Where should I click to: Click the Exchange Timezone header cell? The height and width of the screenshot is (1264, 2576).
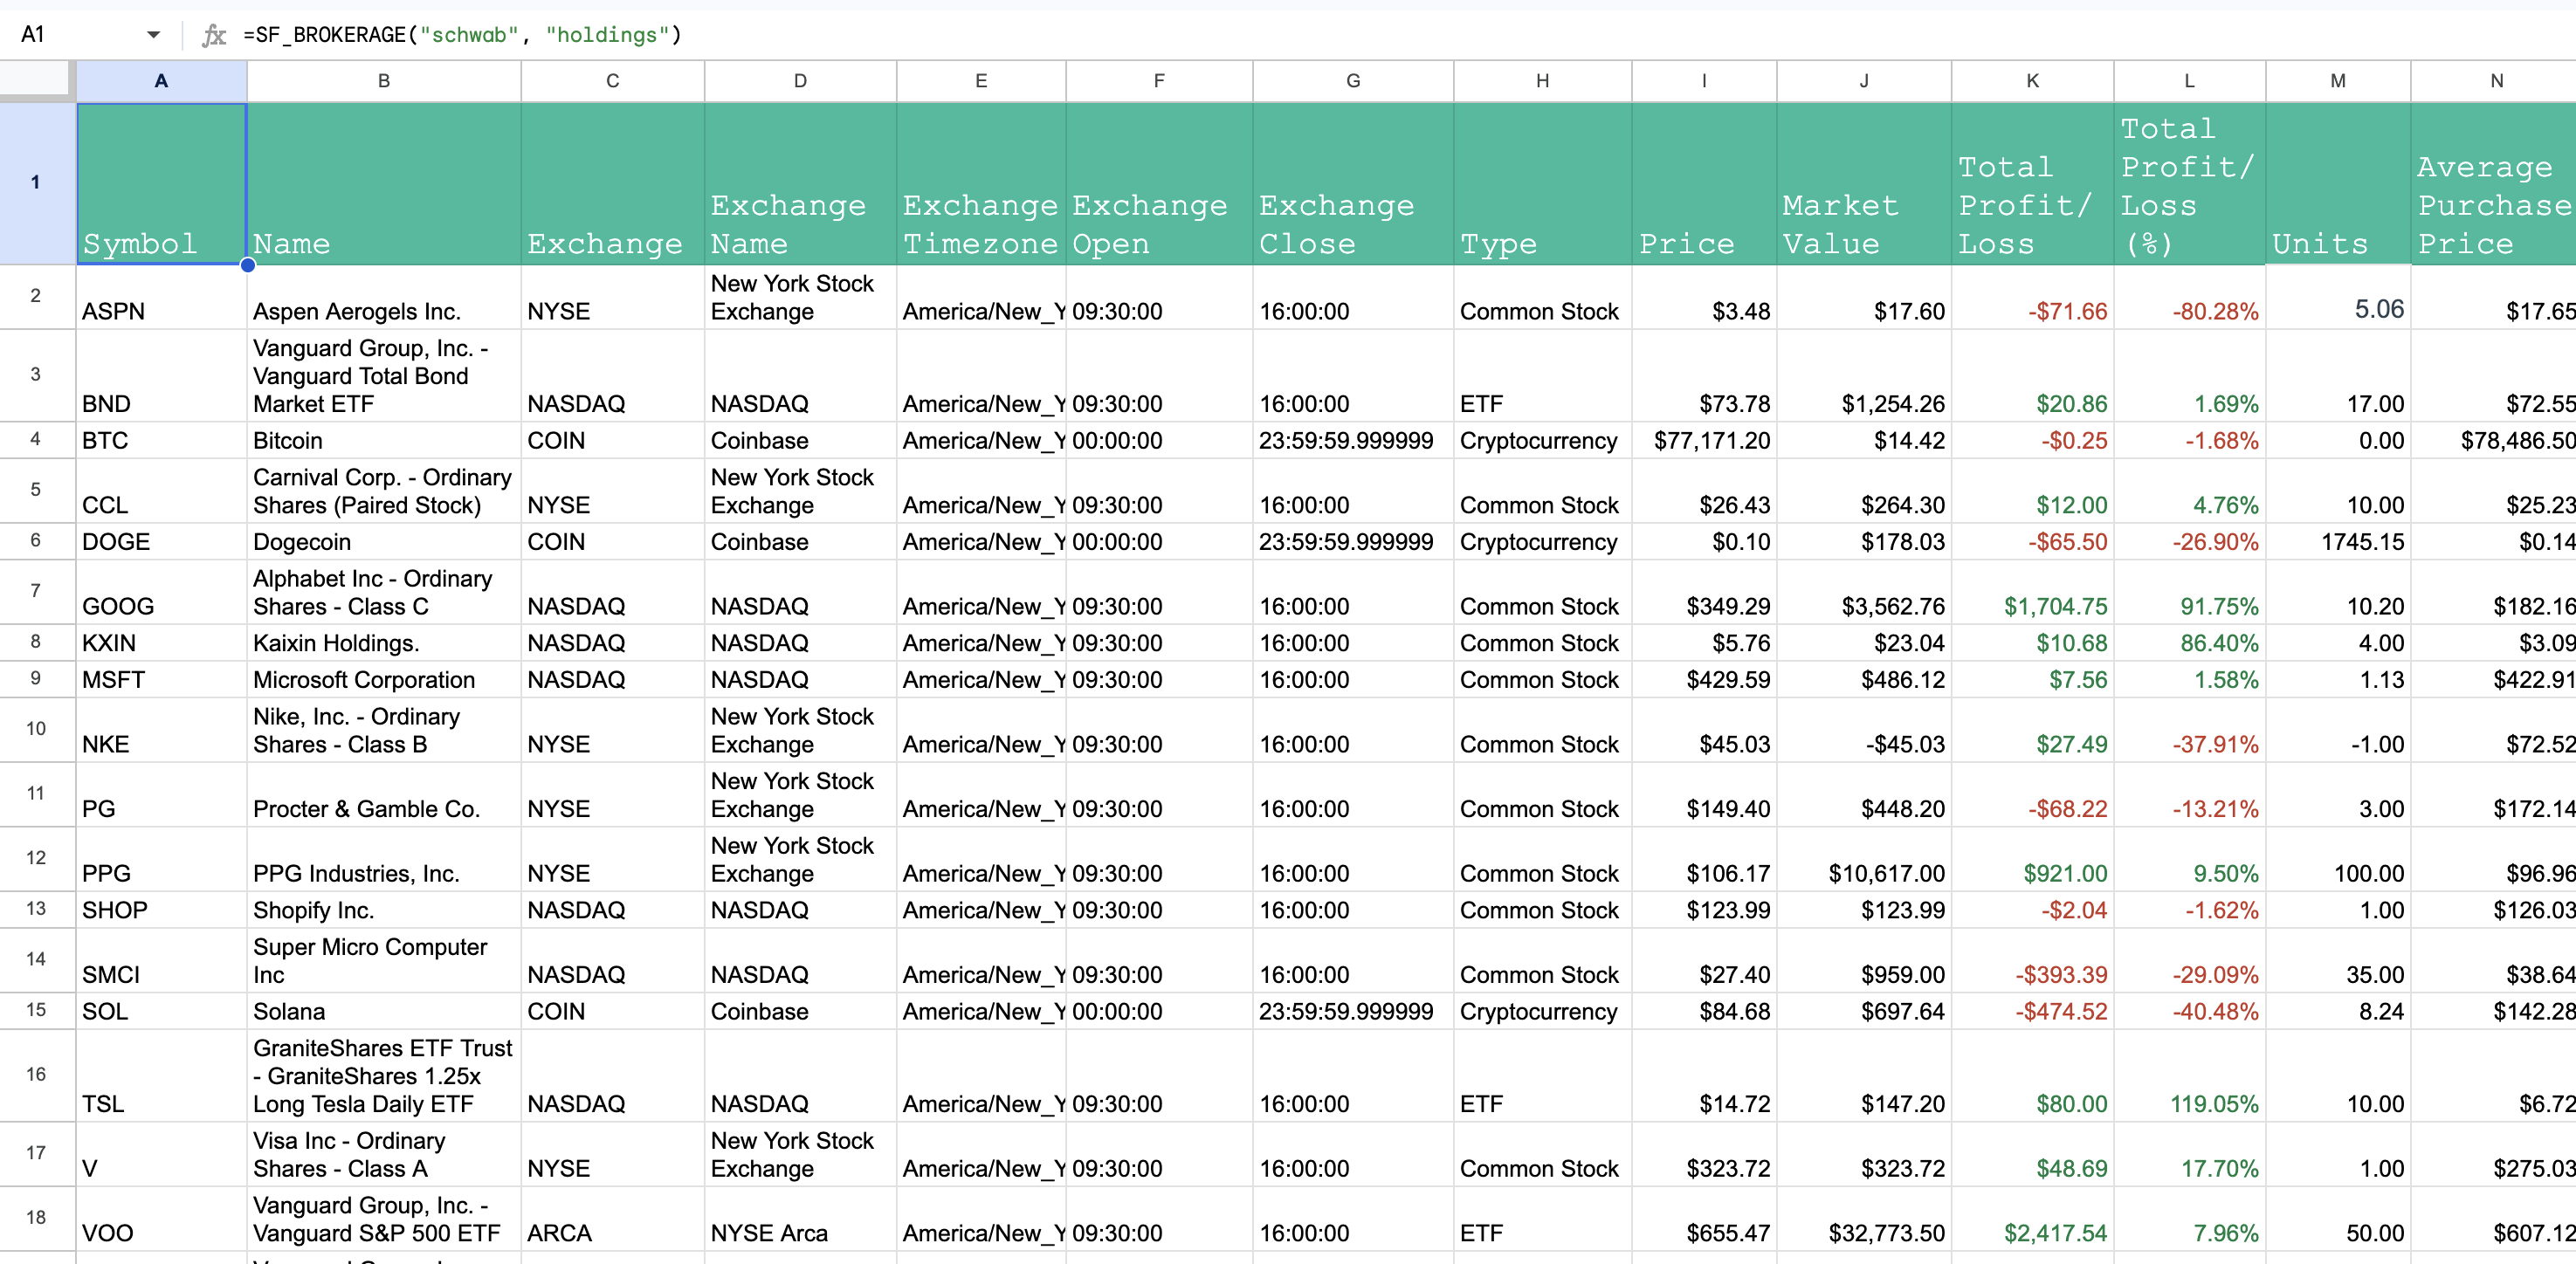(981, 183)
